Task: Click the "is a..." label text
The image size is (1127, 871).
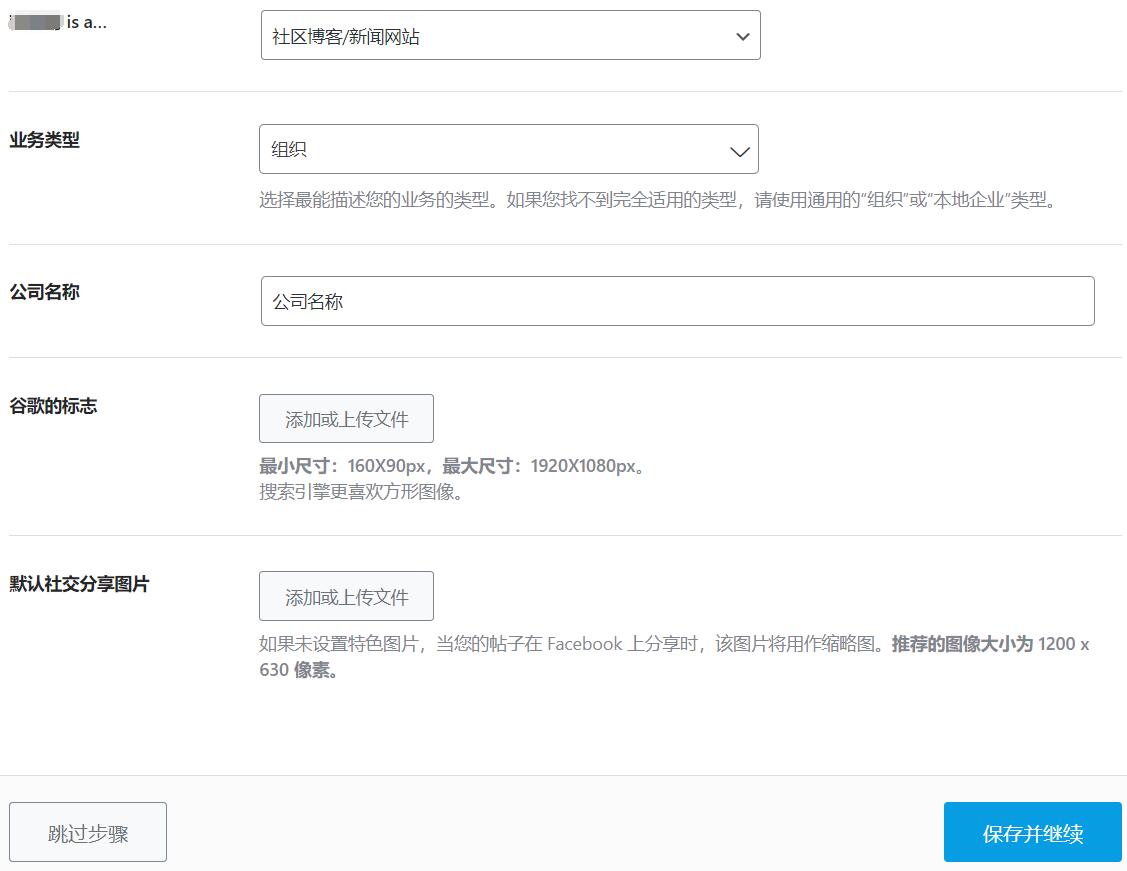Action: [x=87, y=22]
